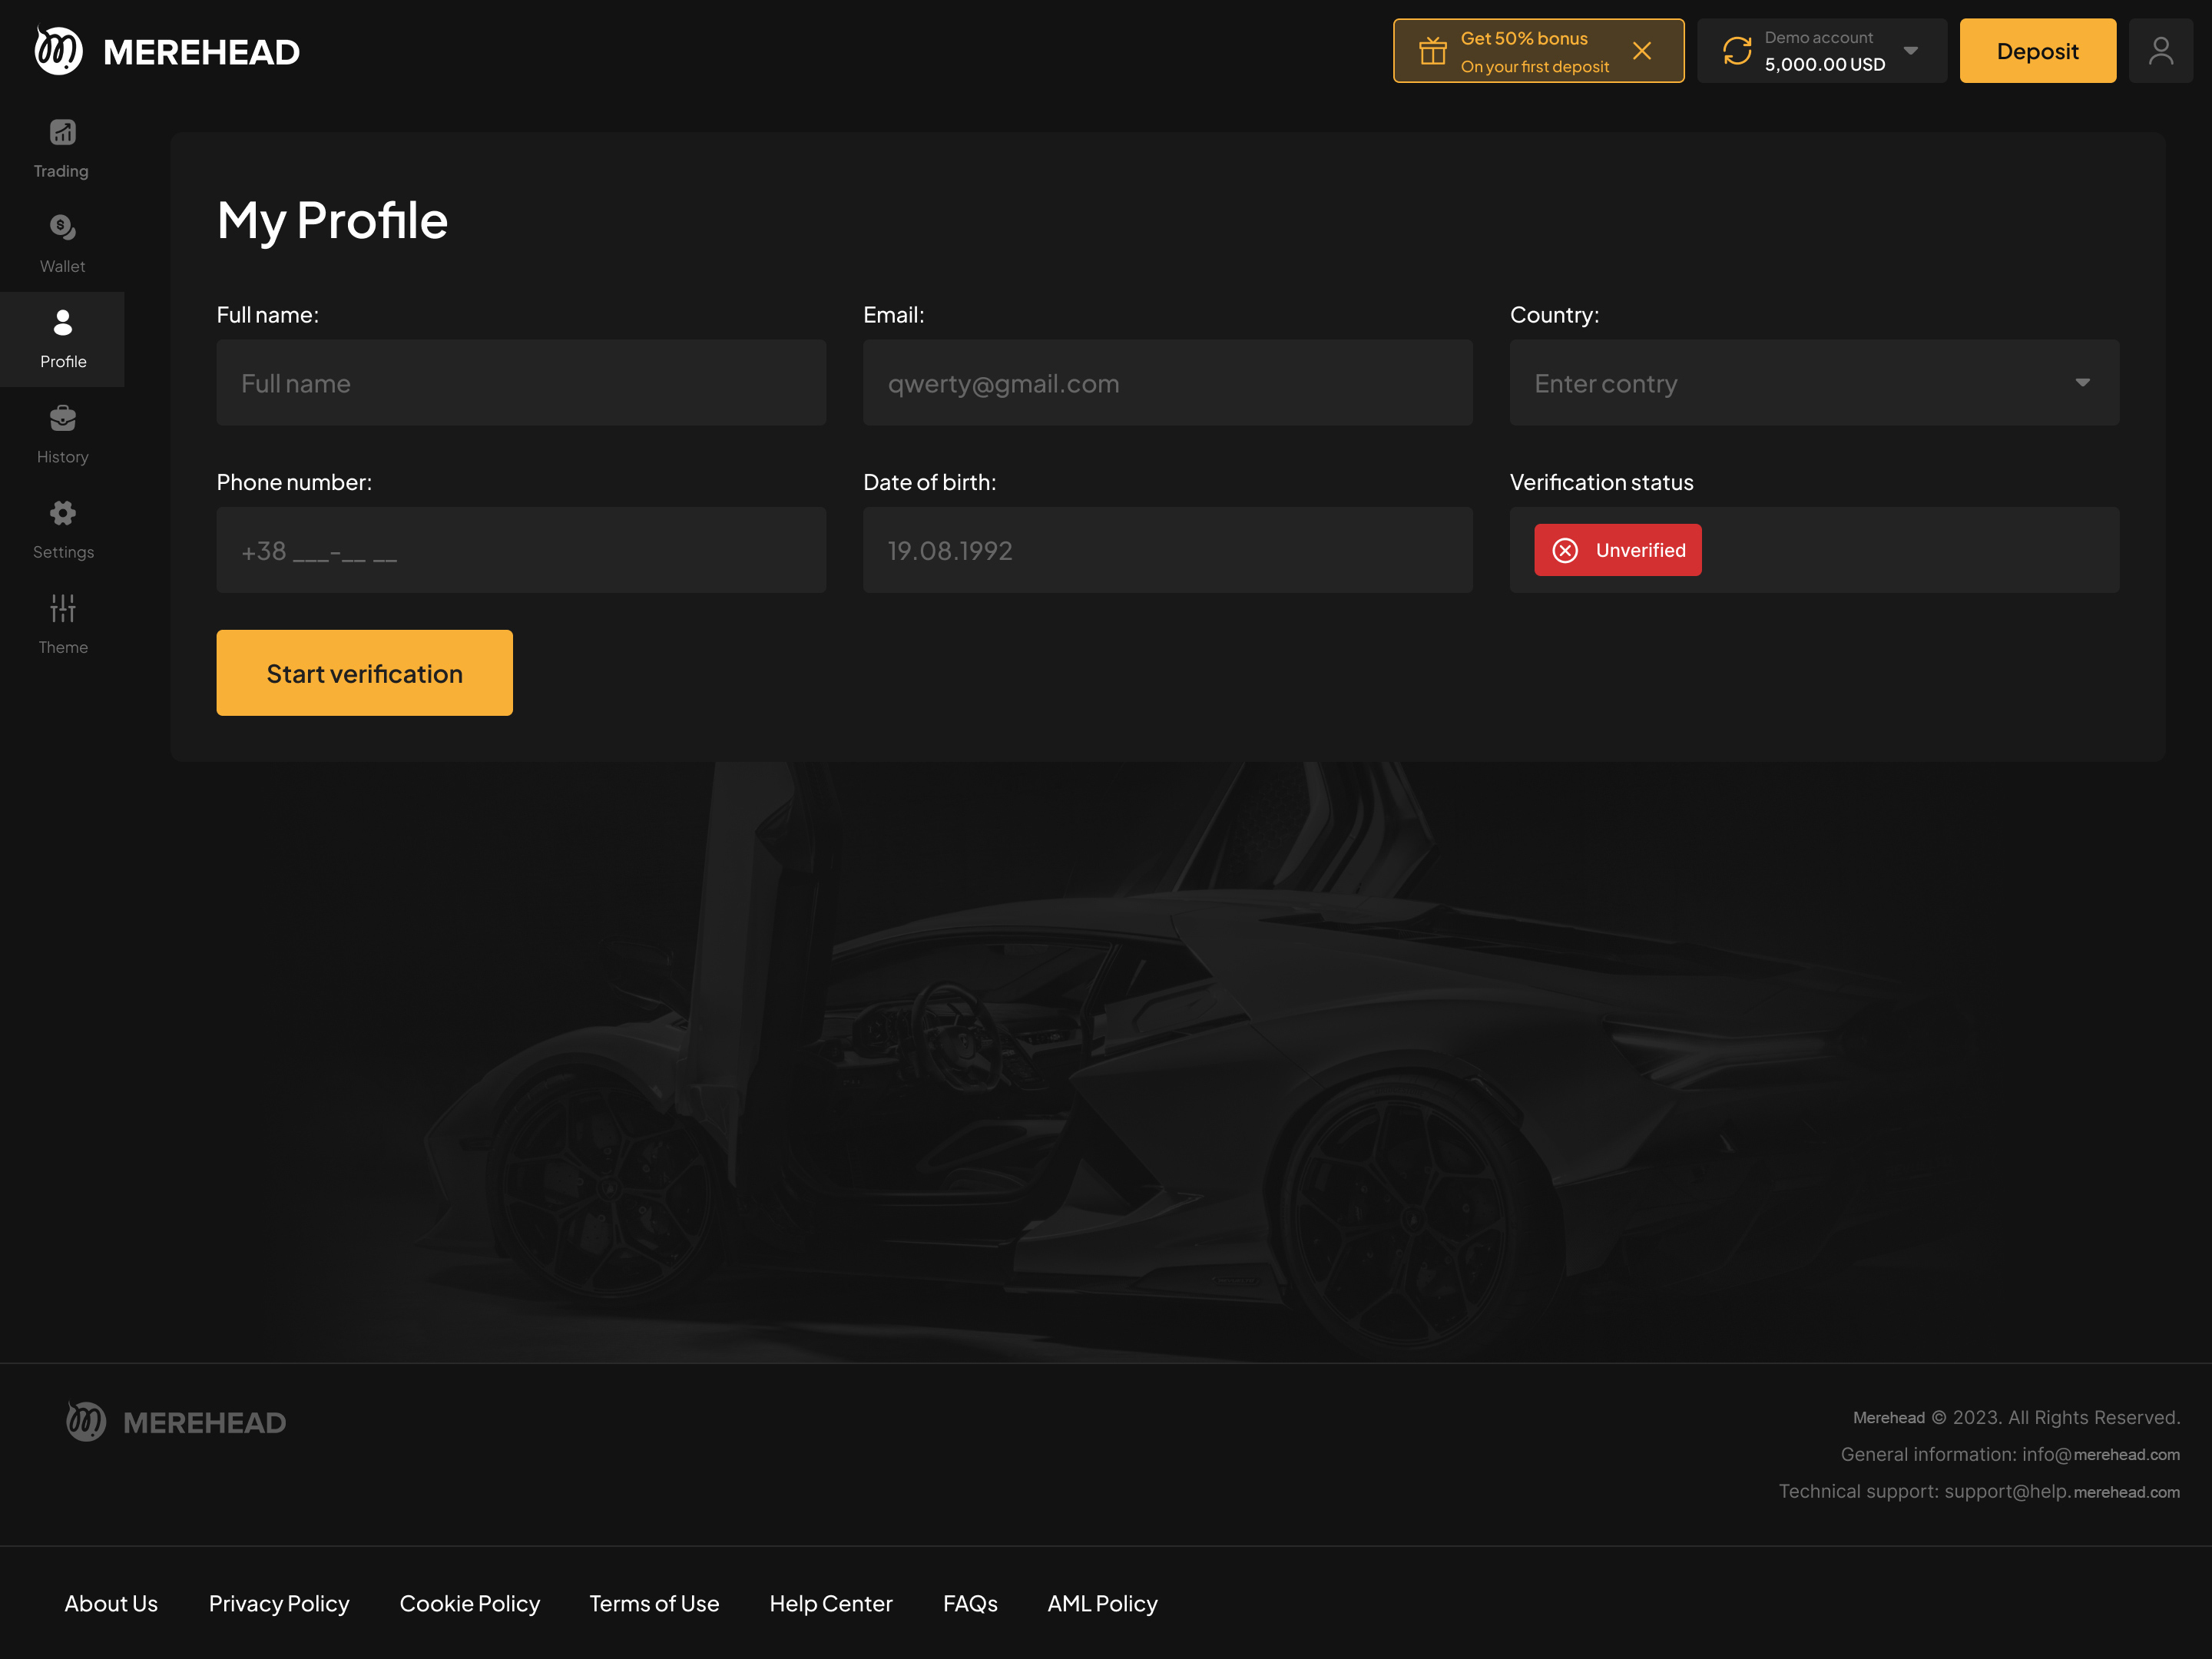Open the Settings gear icon
The width and height of the screenshot is (2212, 1659).
click(62, 513)
